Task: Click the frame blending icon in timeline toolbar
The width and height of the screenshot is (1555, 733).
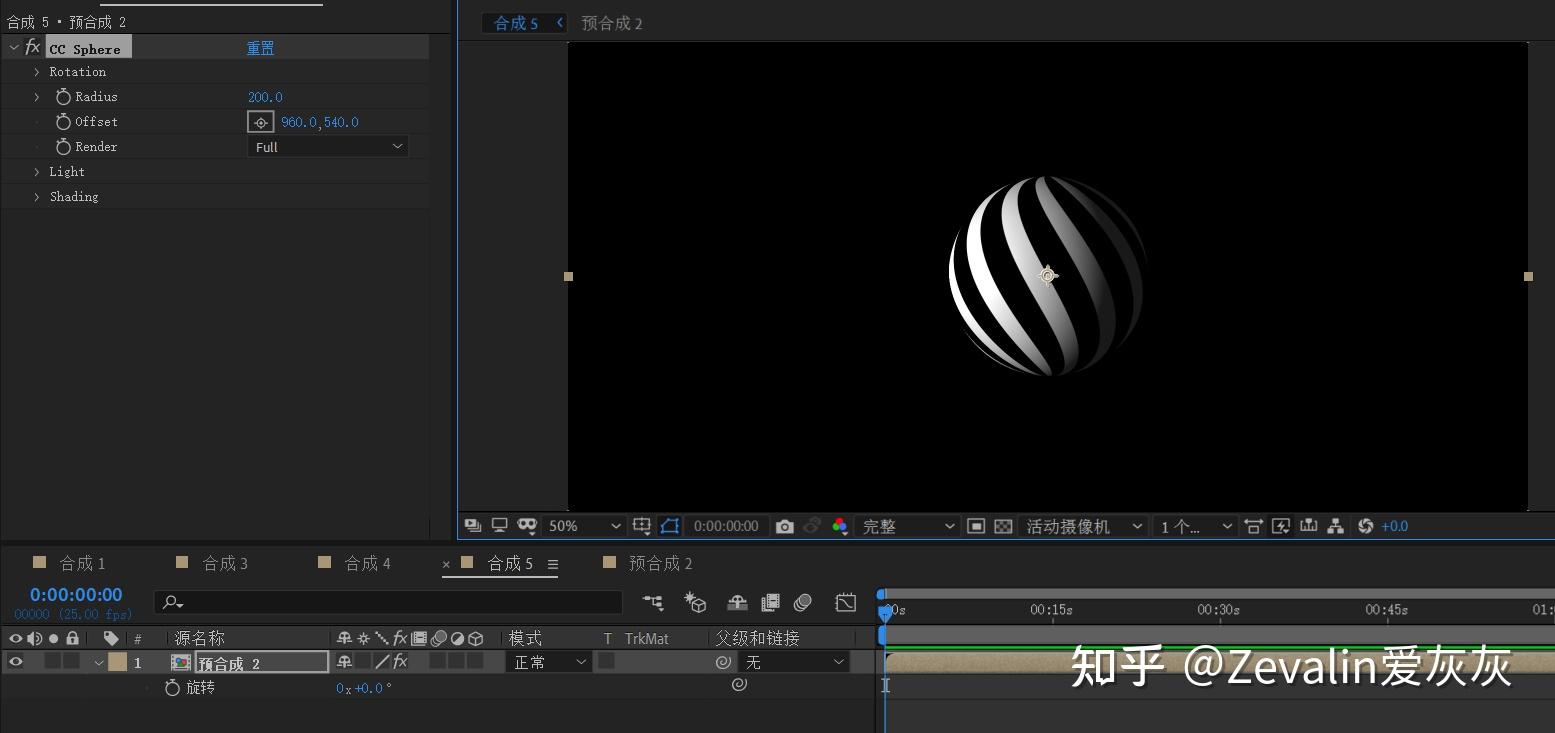Action: [770, 602]
